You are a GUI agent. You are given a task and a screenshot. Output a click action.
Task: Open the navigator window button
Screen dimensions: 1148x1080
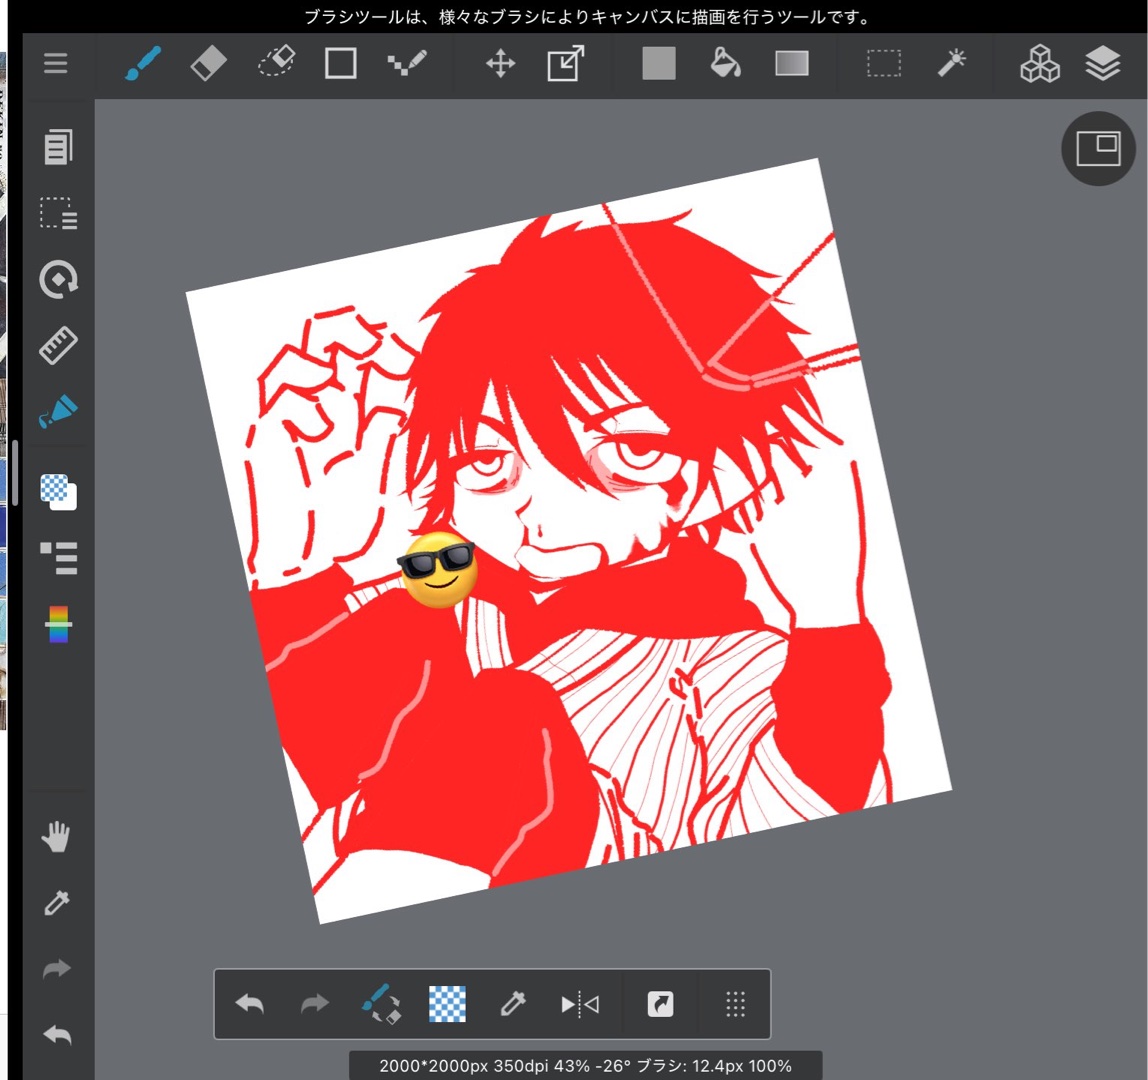pos(1098,149)
